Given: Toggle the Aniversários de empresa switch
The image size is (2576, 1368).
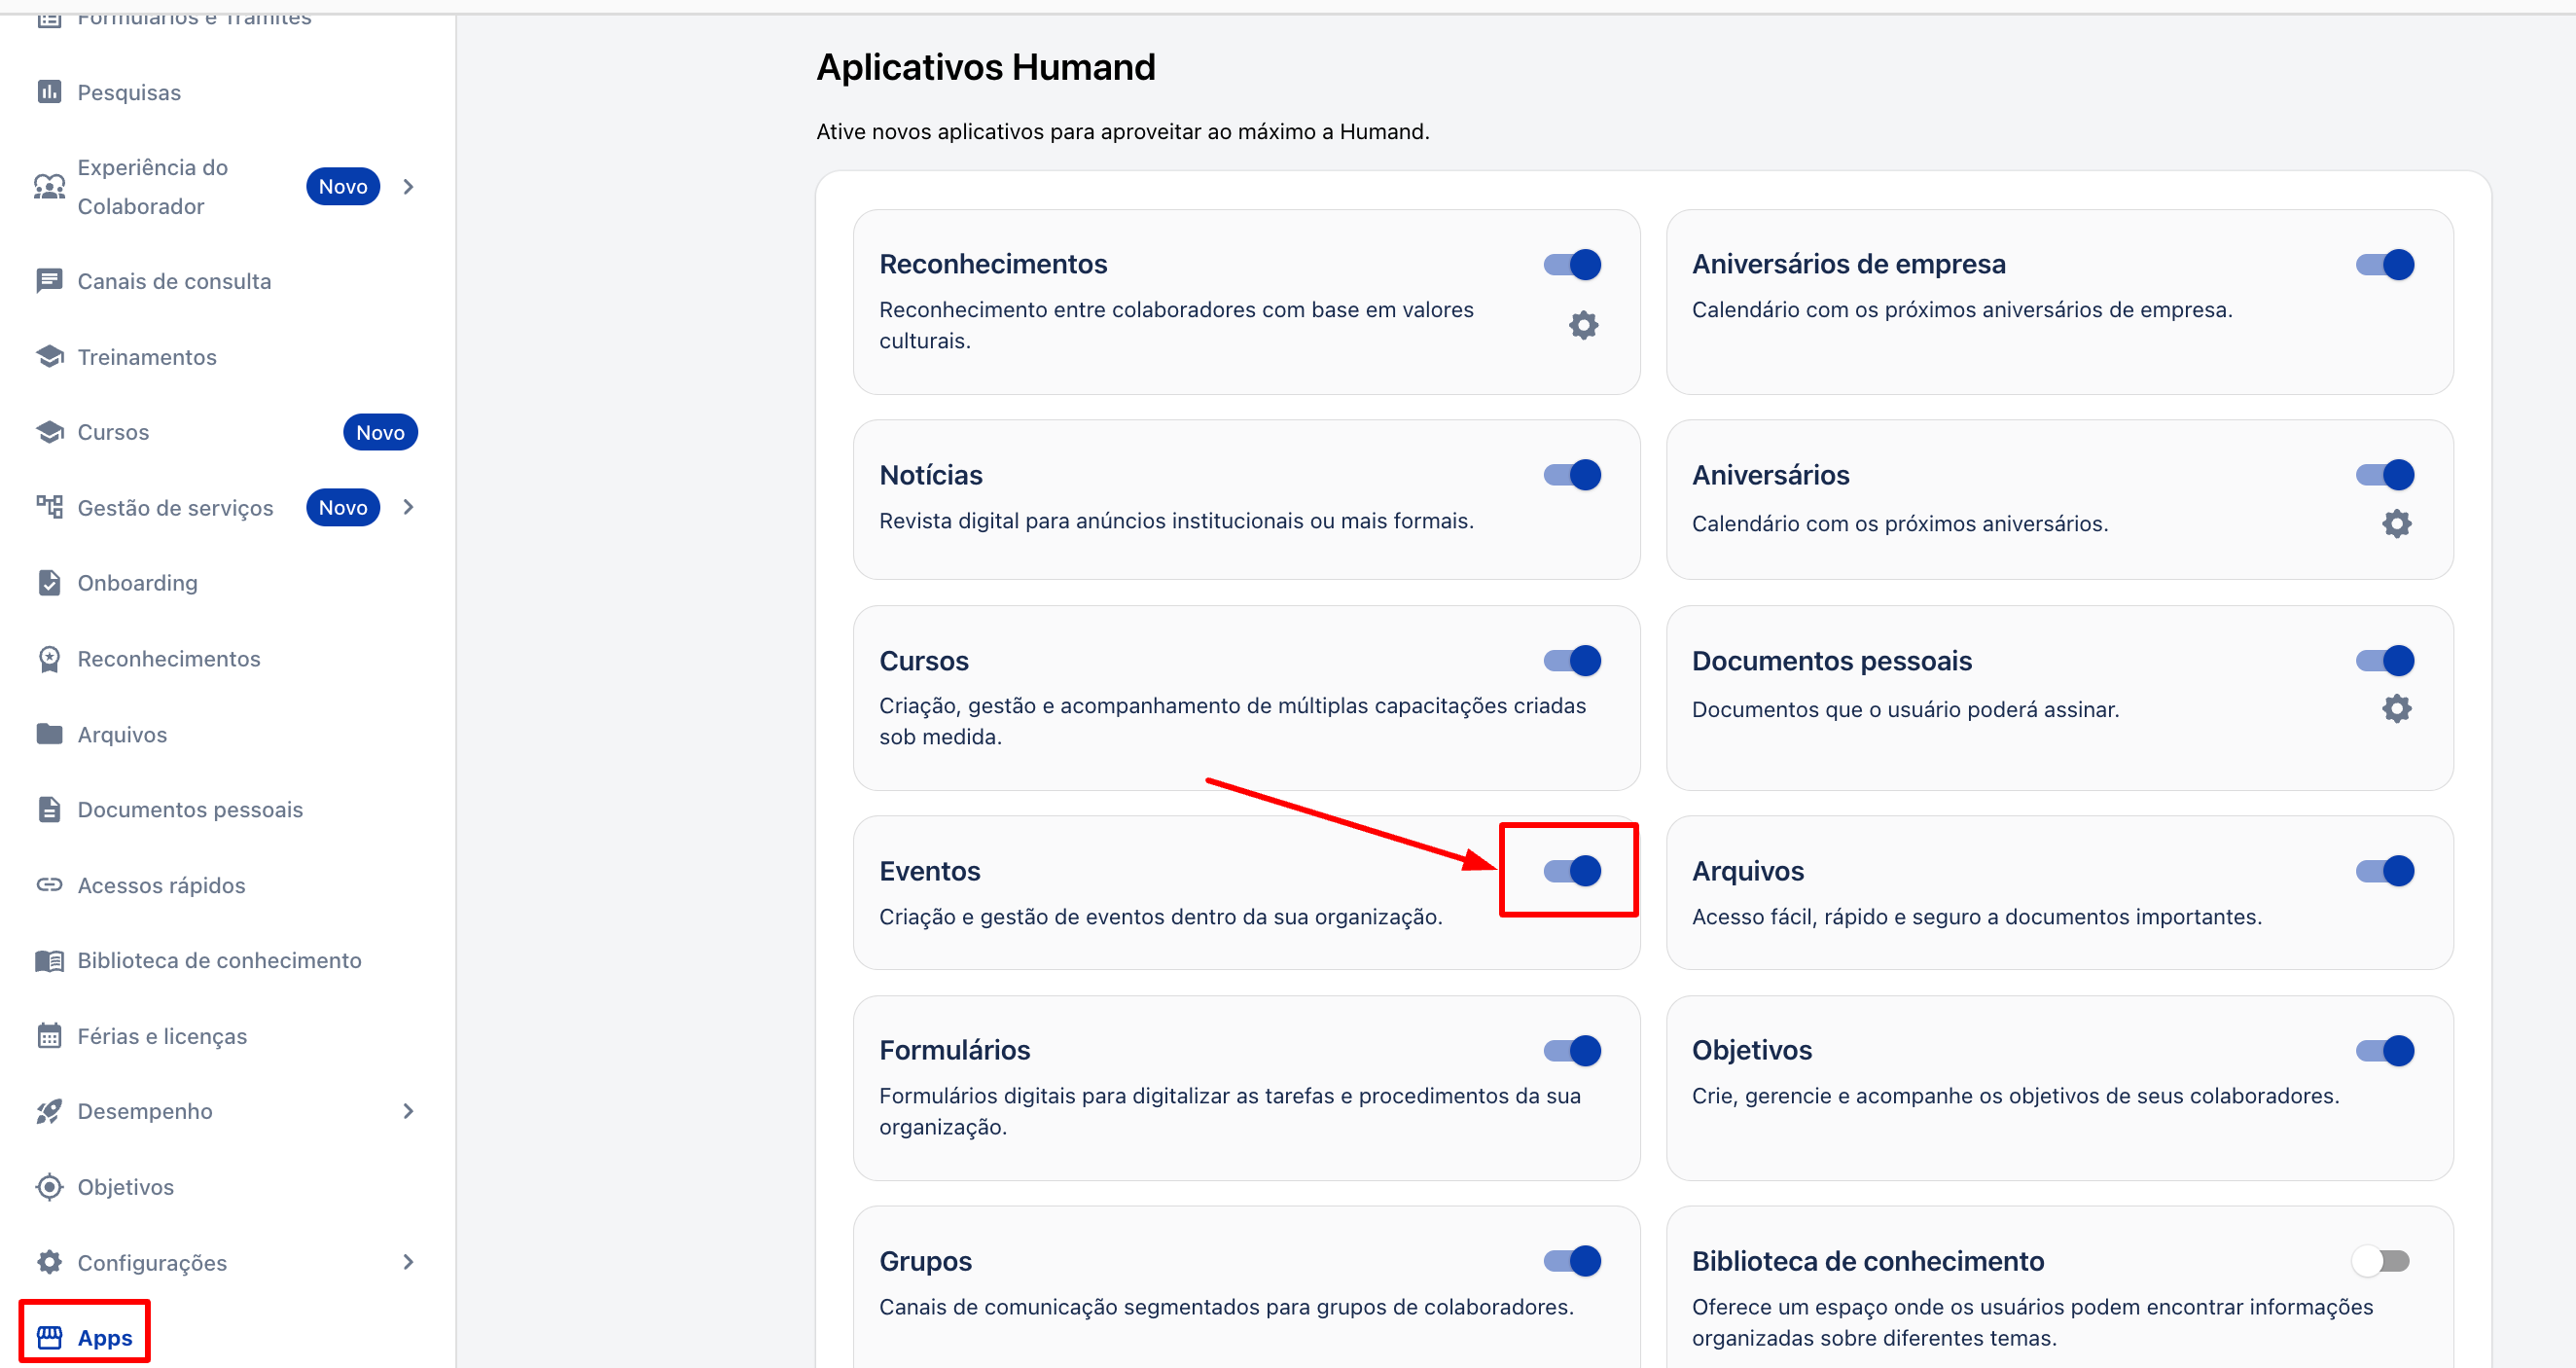Looking at the screenshot, I should 2385,264.
